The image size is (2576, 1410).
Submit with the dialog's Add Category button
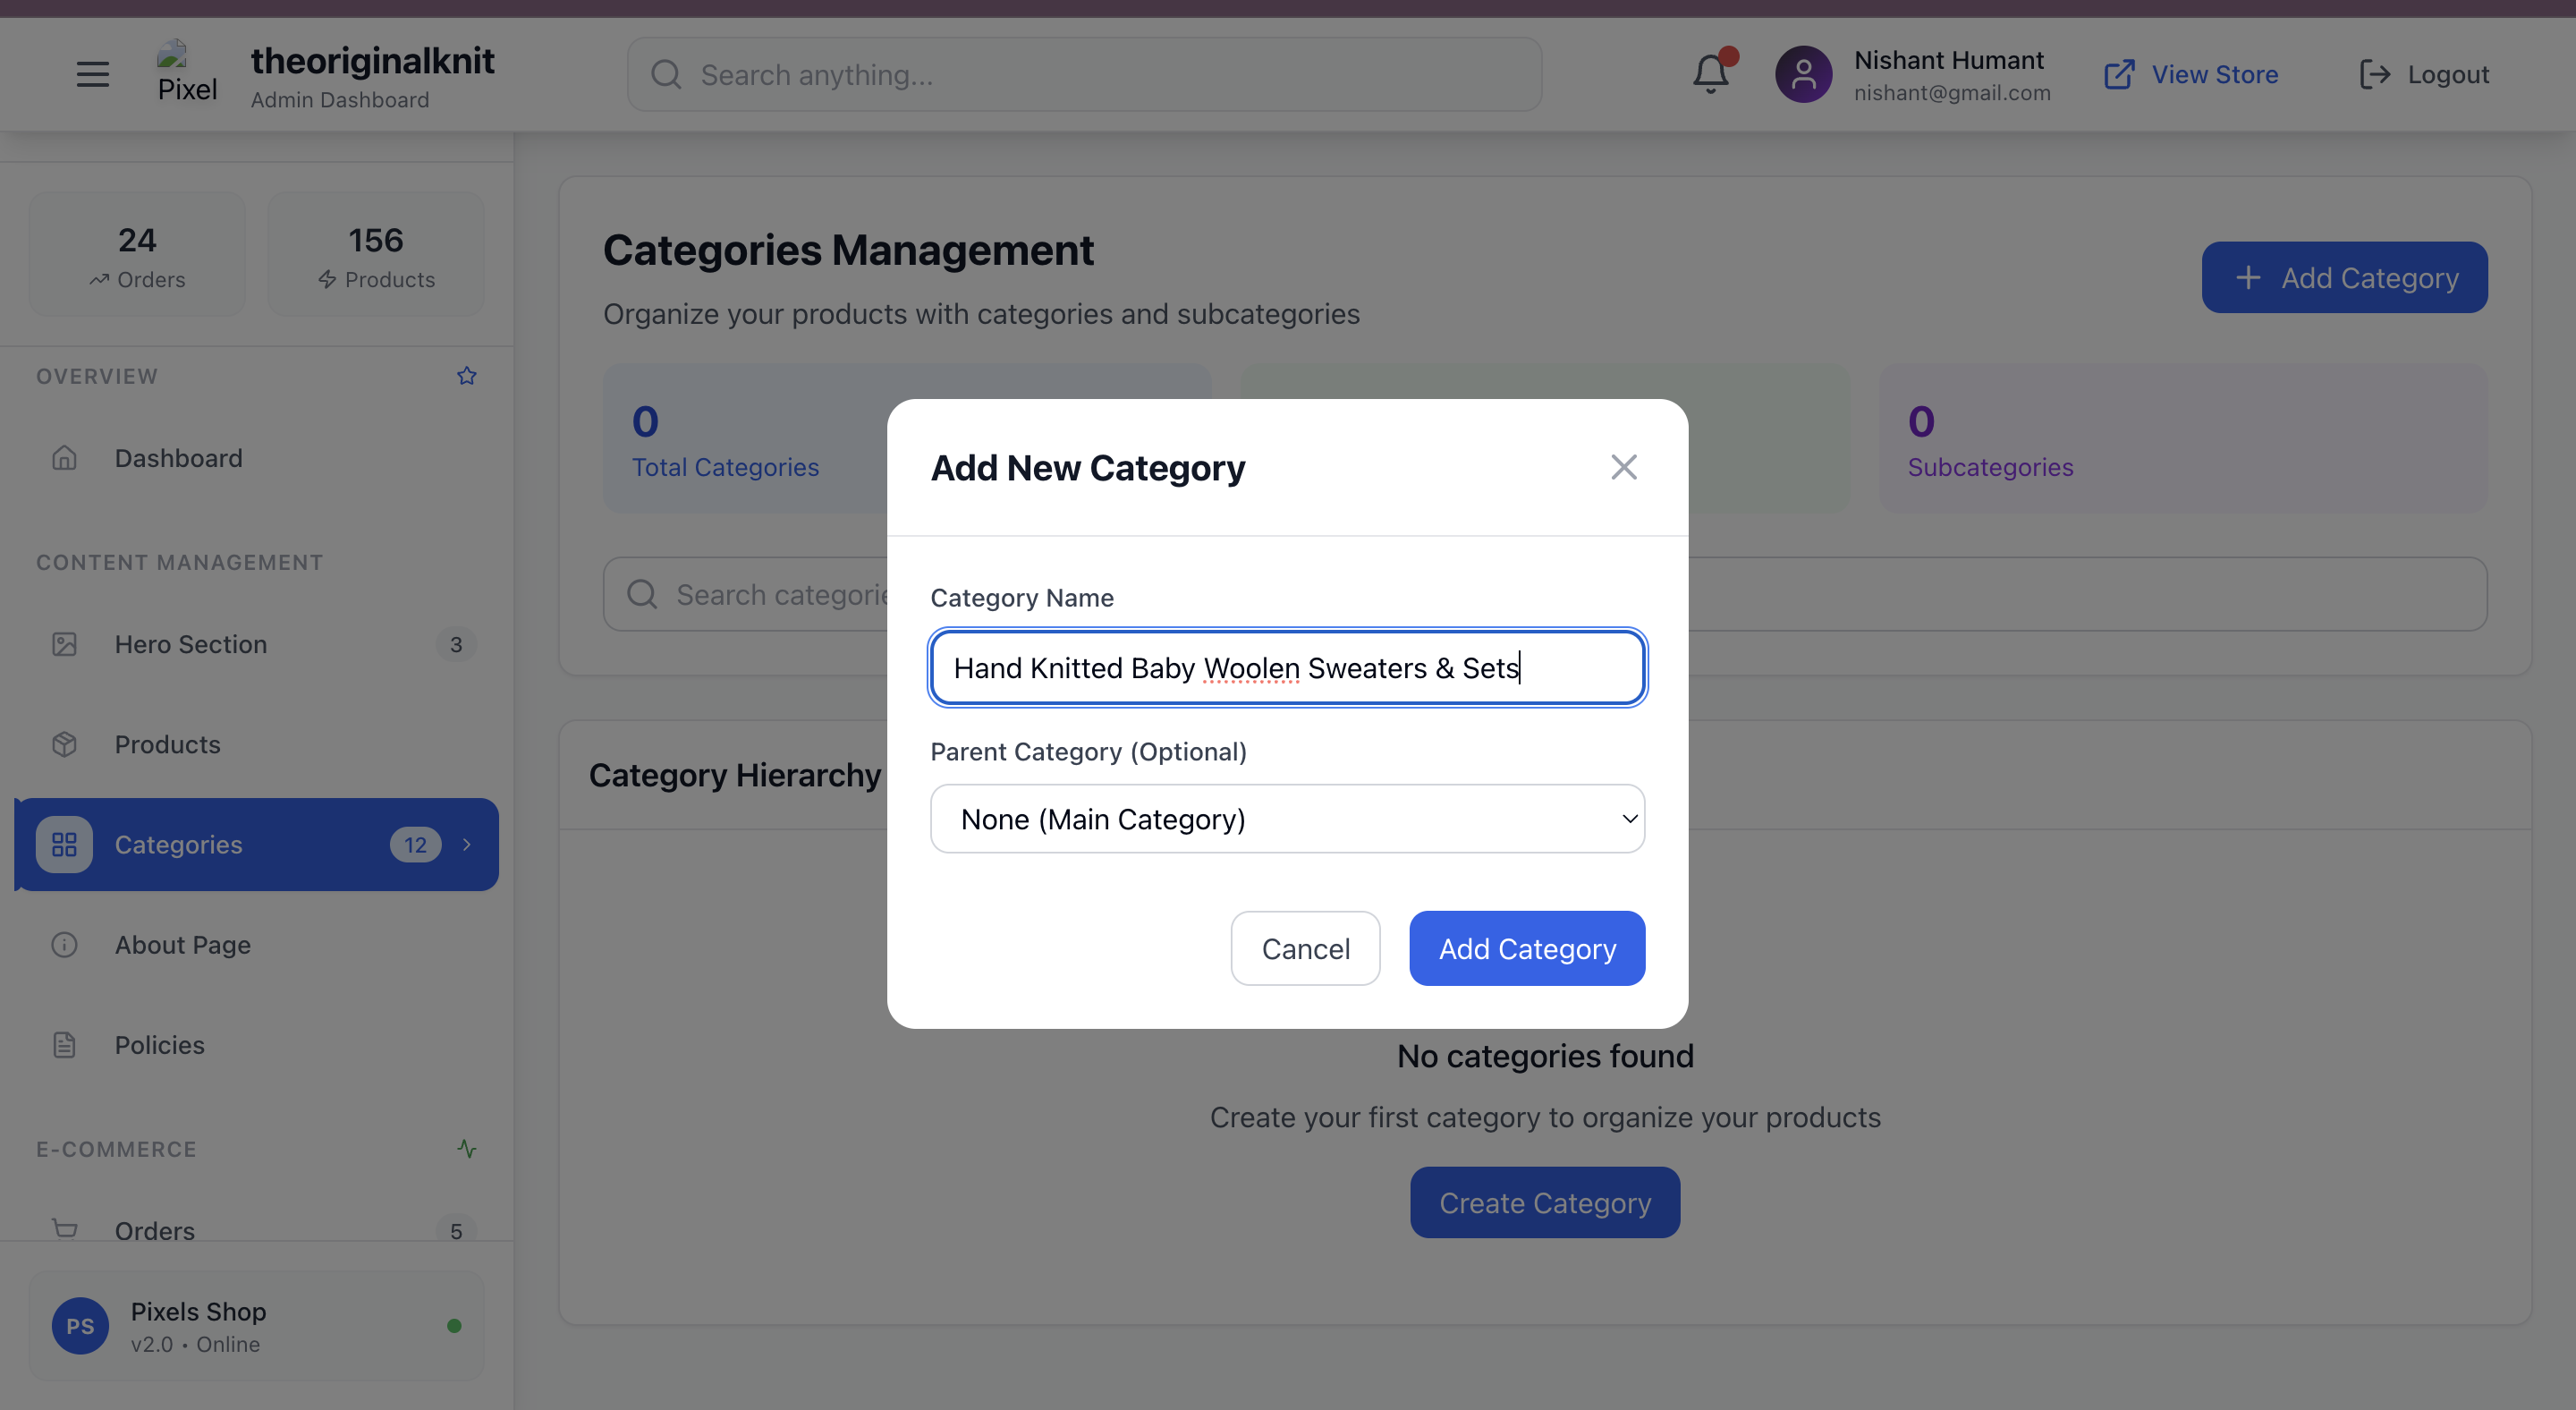point(1526,948)
